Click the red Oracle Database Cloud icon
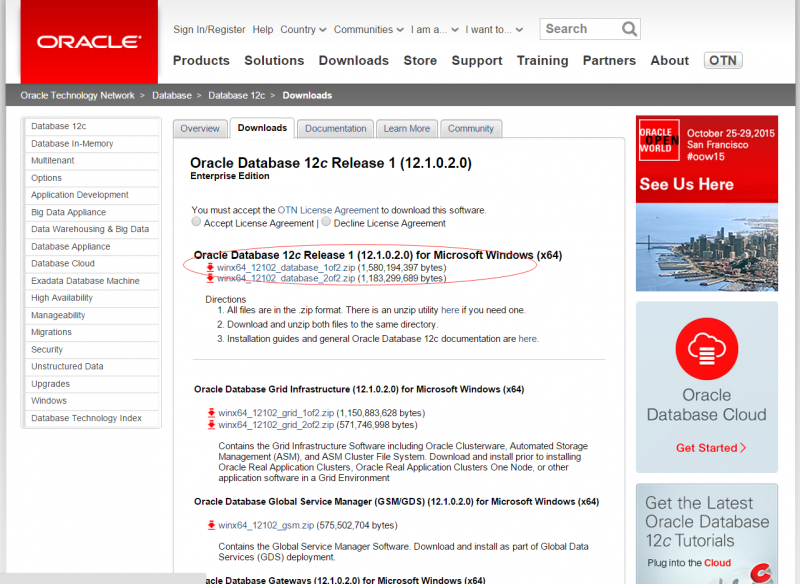This screenshot has height=584, width=800. (707, 349)
